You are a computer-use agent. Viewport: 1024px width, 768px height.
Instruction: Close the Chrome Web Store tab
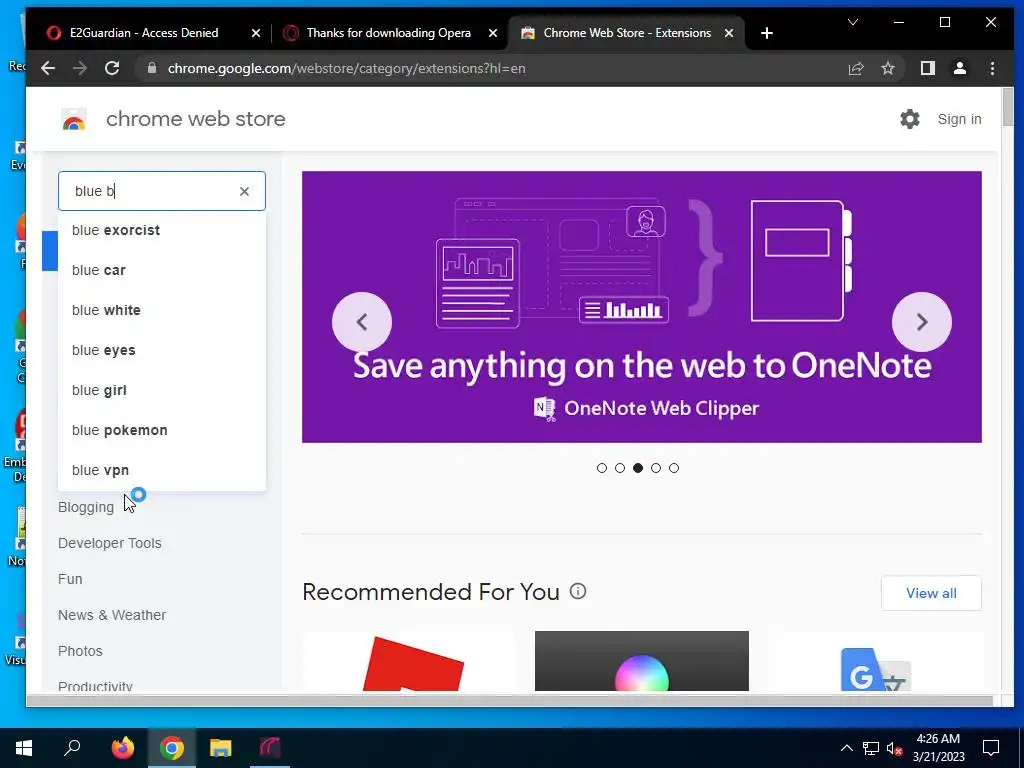click(x=729, y=33)
